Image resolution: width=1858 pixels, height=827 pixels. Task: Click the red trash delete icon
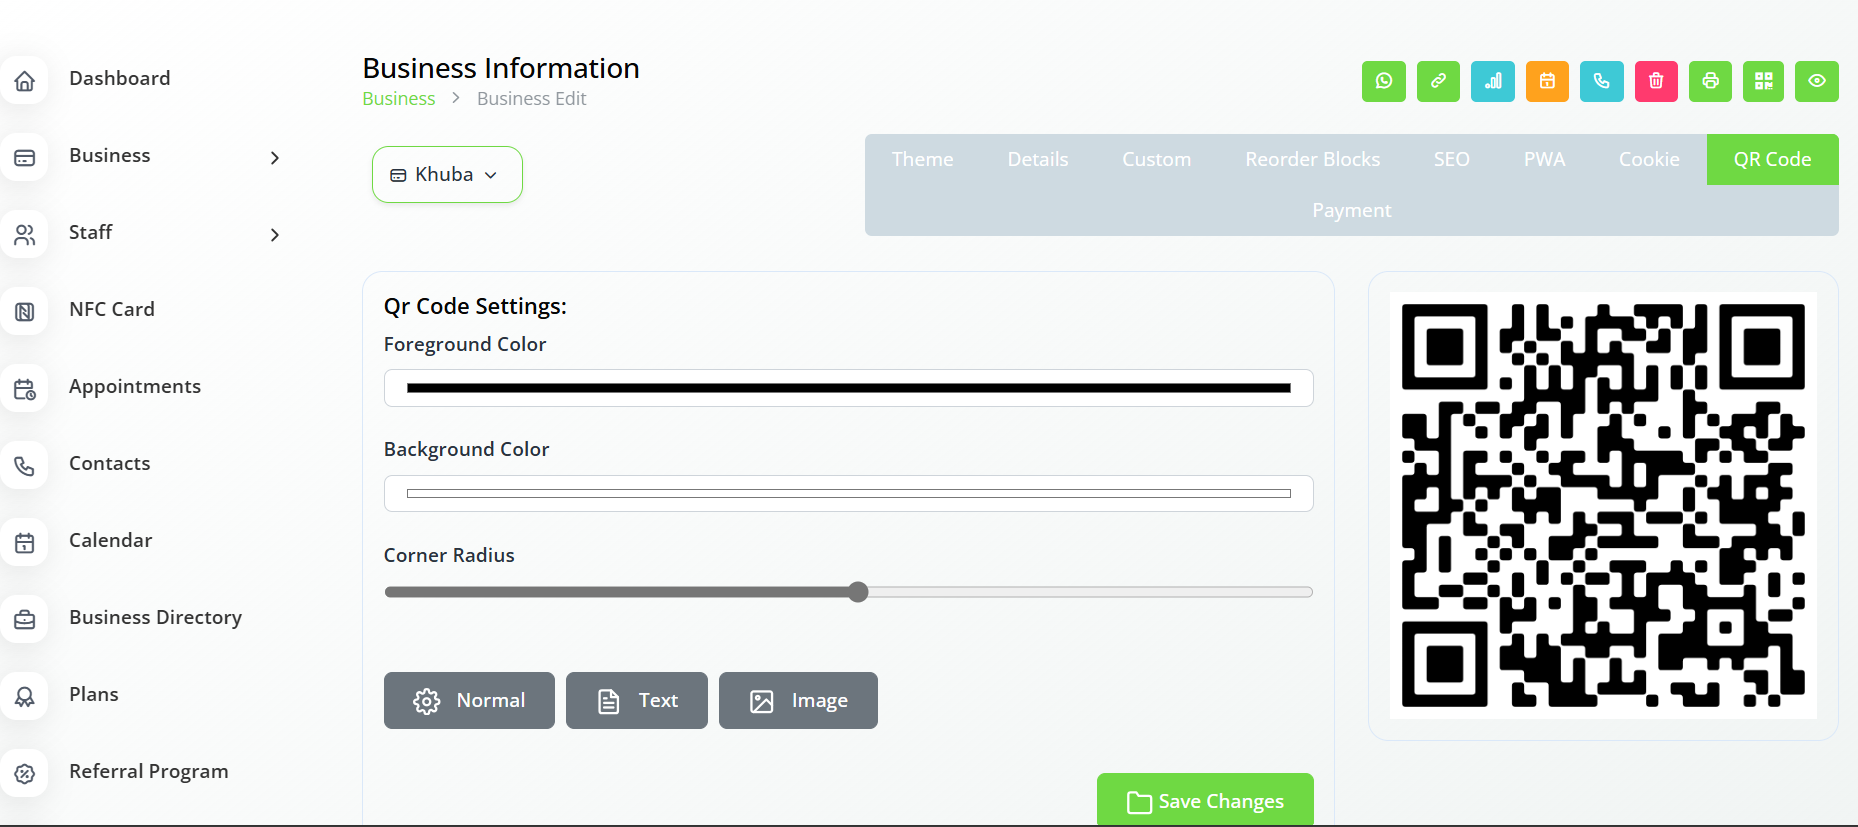[x=1656, y=81]
